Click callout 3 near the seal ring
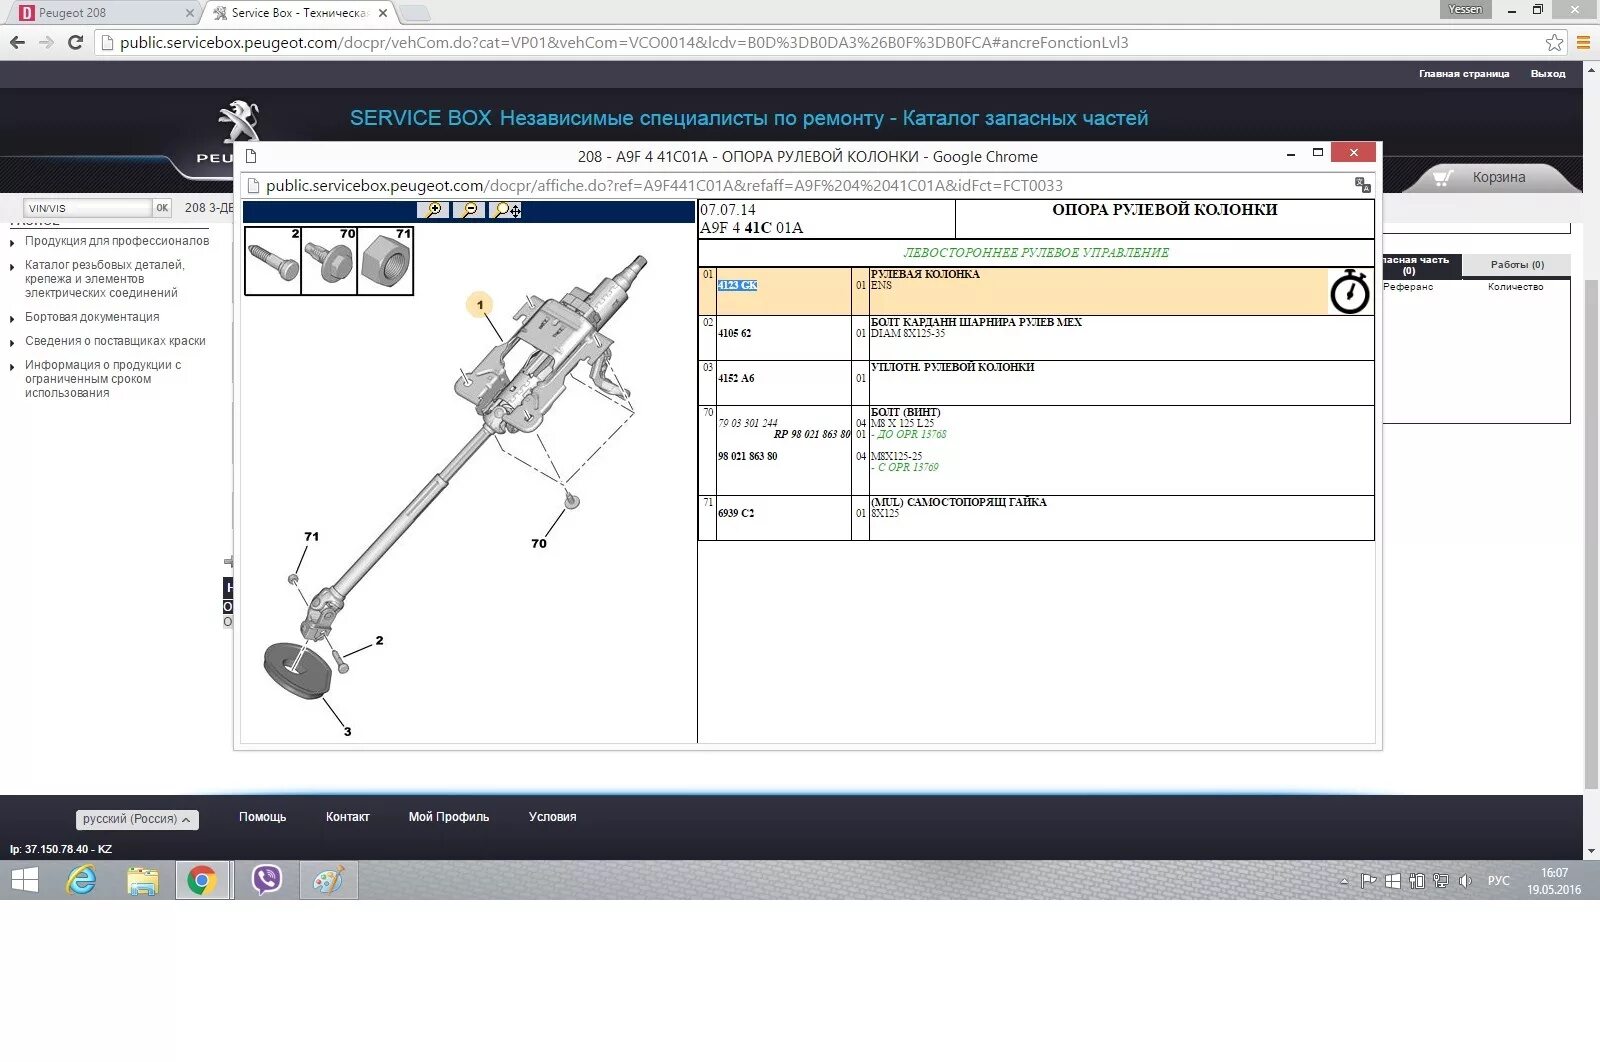The image size is (1600, 1062). tap(347, 731)
